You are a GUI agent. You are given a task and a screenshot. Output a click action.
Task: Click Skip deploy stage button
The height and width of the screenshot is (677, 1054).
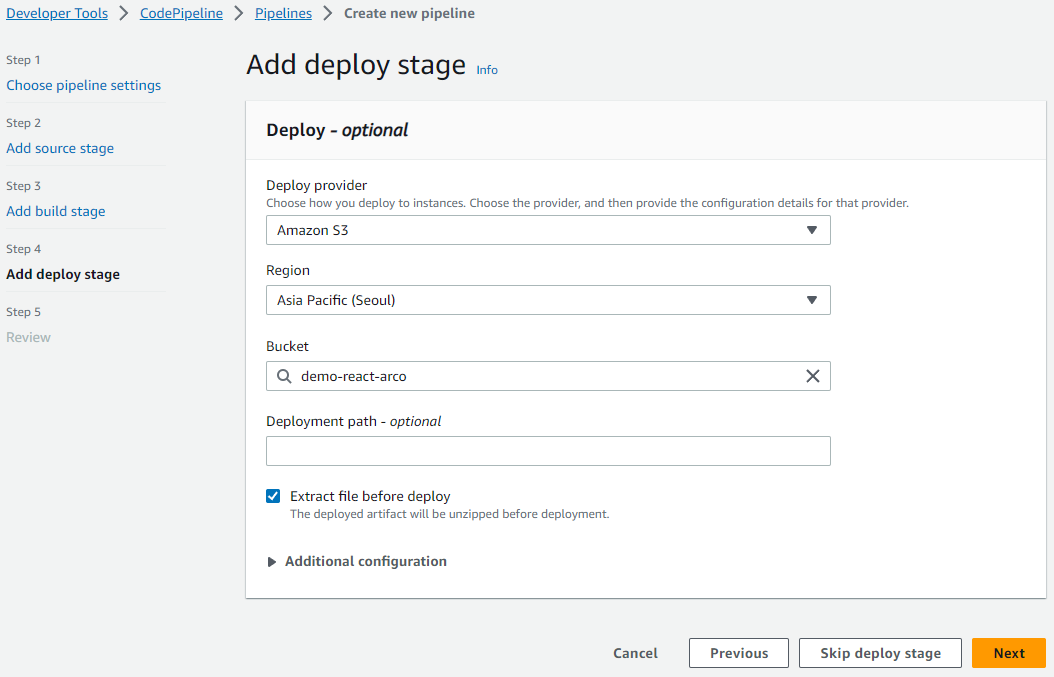click(880, 653)
